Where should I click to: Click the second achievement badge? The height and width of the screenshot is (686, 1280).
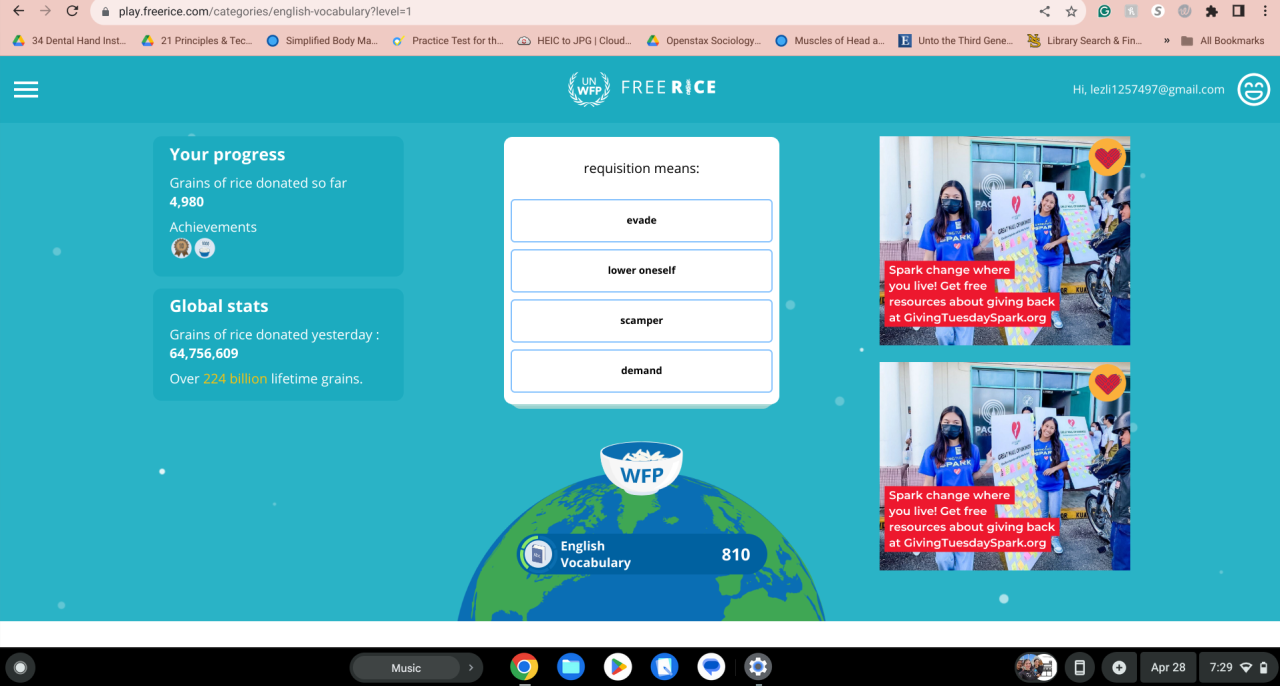205,248
